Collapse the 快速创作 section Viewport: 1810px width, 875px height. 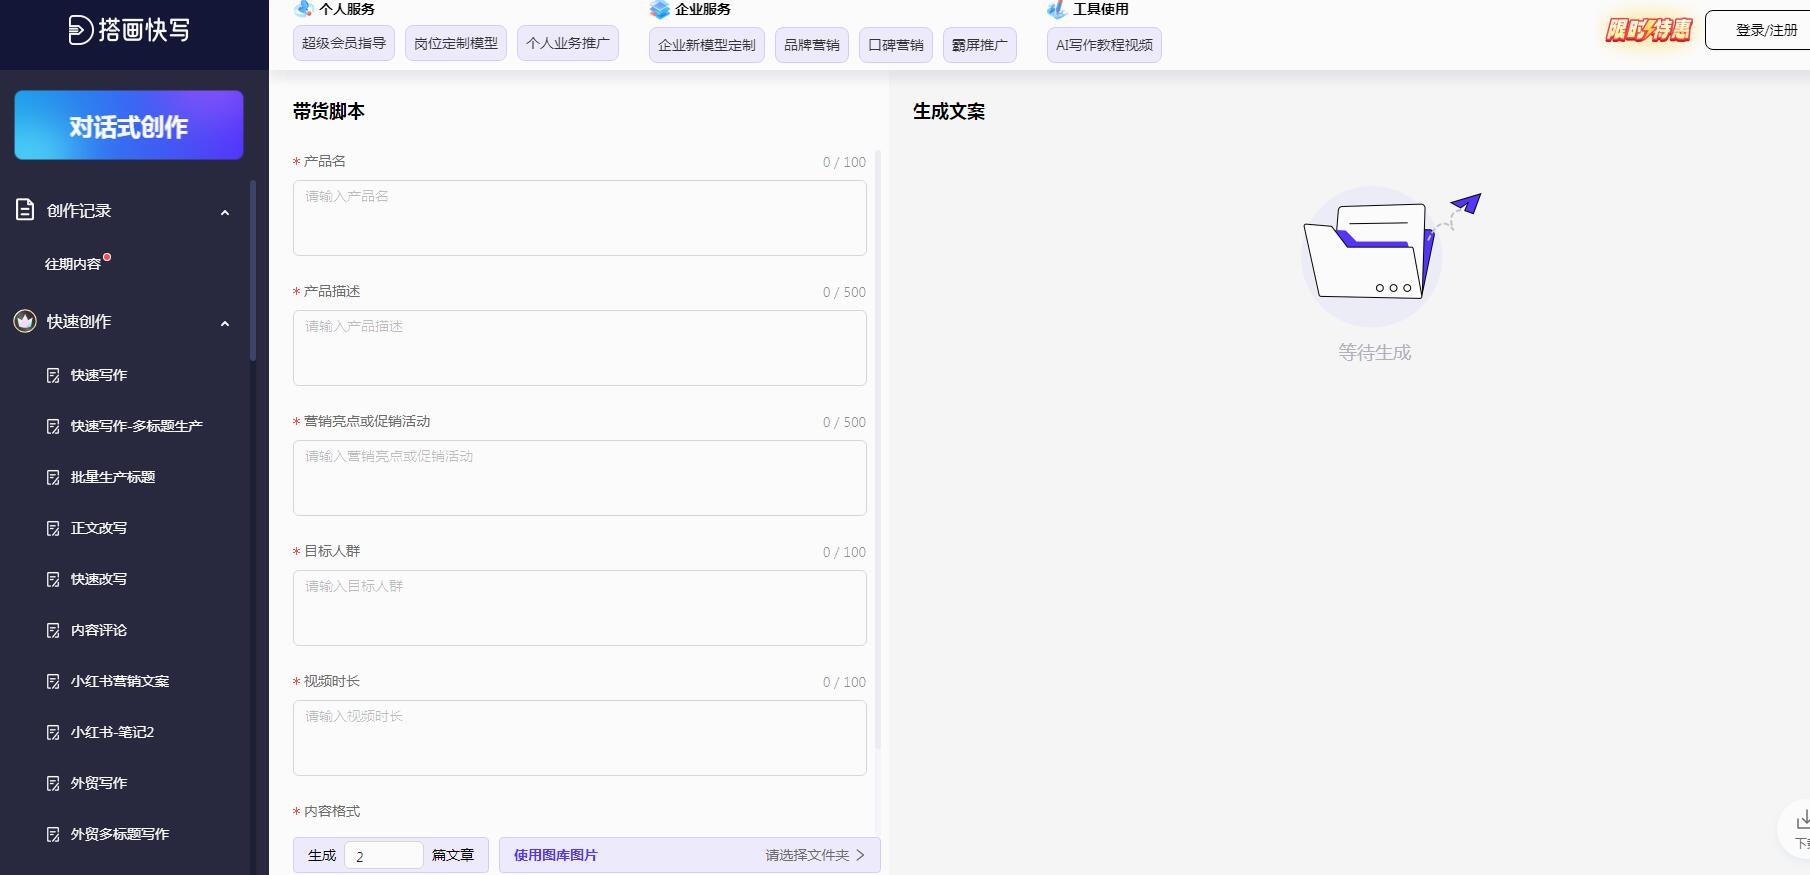tap(225, 323)
